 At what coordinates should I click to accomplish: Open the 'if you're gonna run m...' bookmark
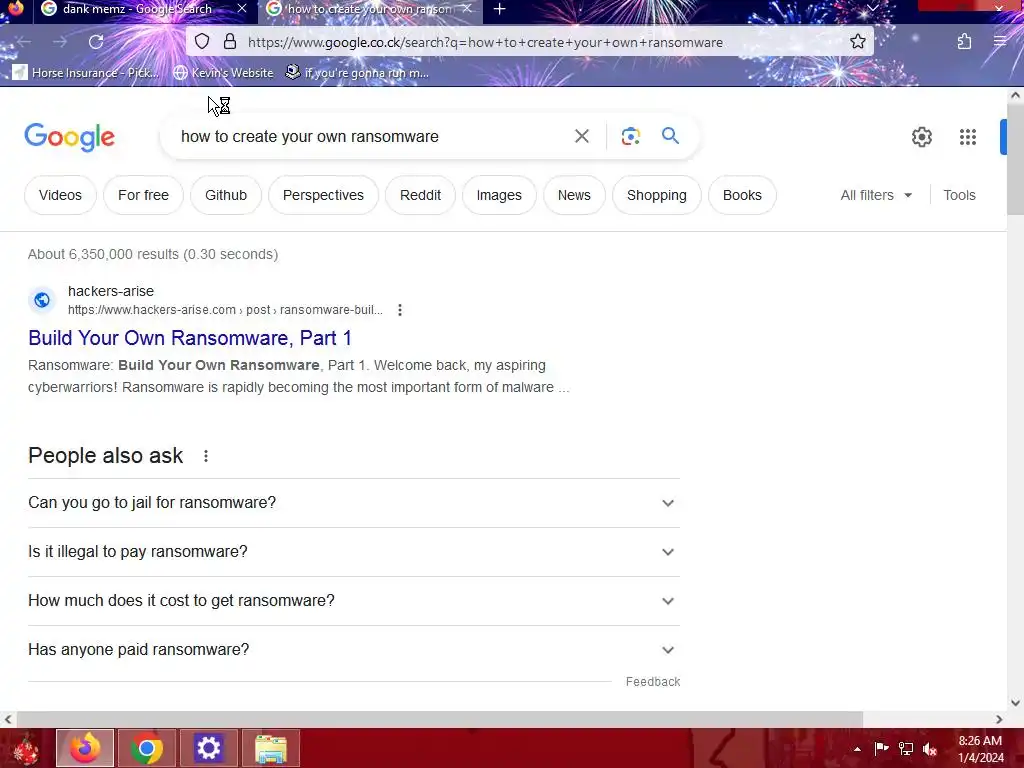[x=357, y=72]
